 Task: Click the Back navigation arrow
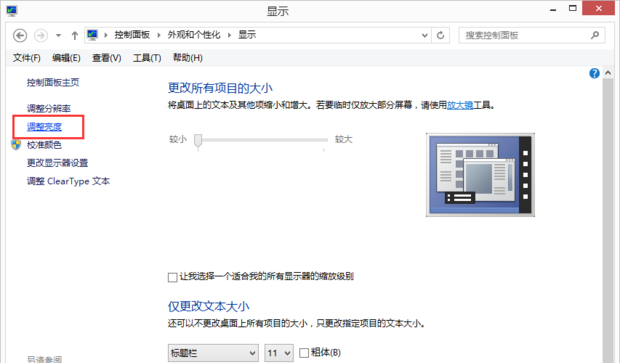click(x=20, y=36)
